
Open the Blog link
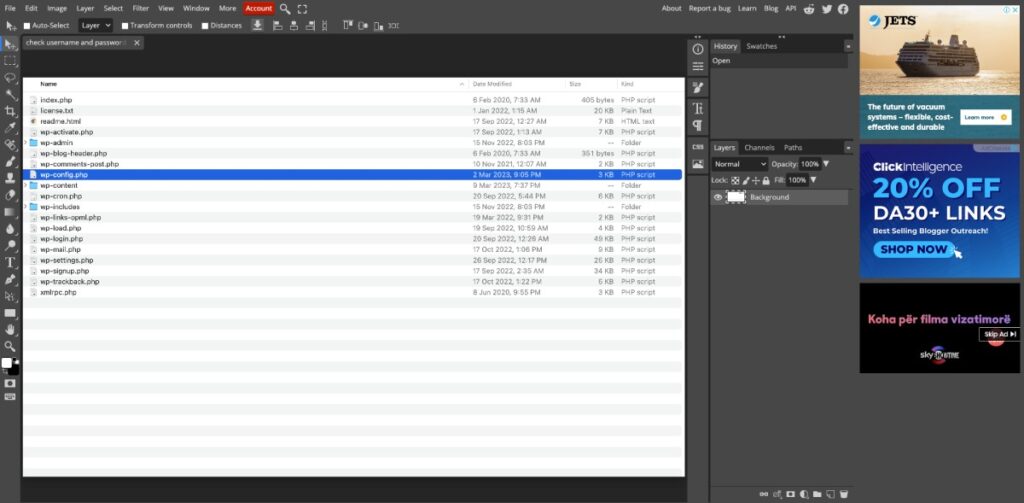coord(771,8)
